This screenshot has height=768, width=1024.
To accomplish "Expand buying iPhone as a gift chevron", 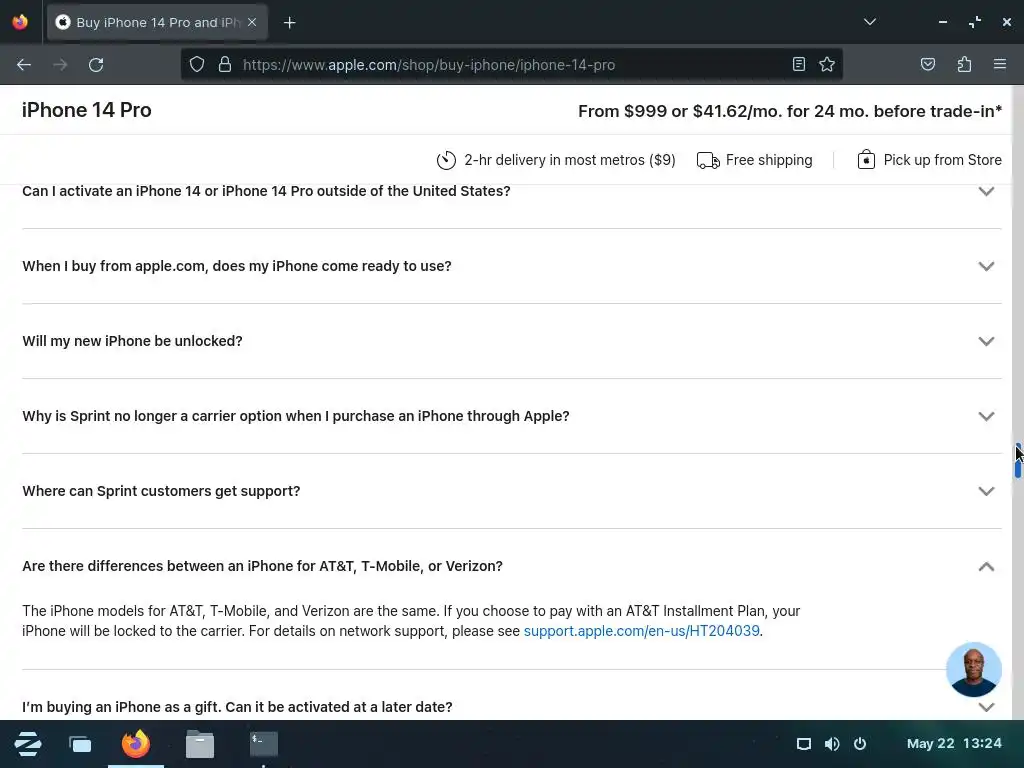I will click(x=986, y=707).
